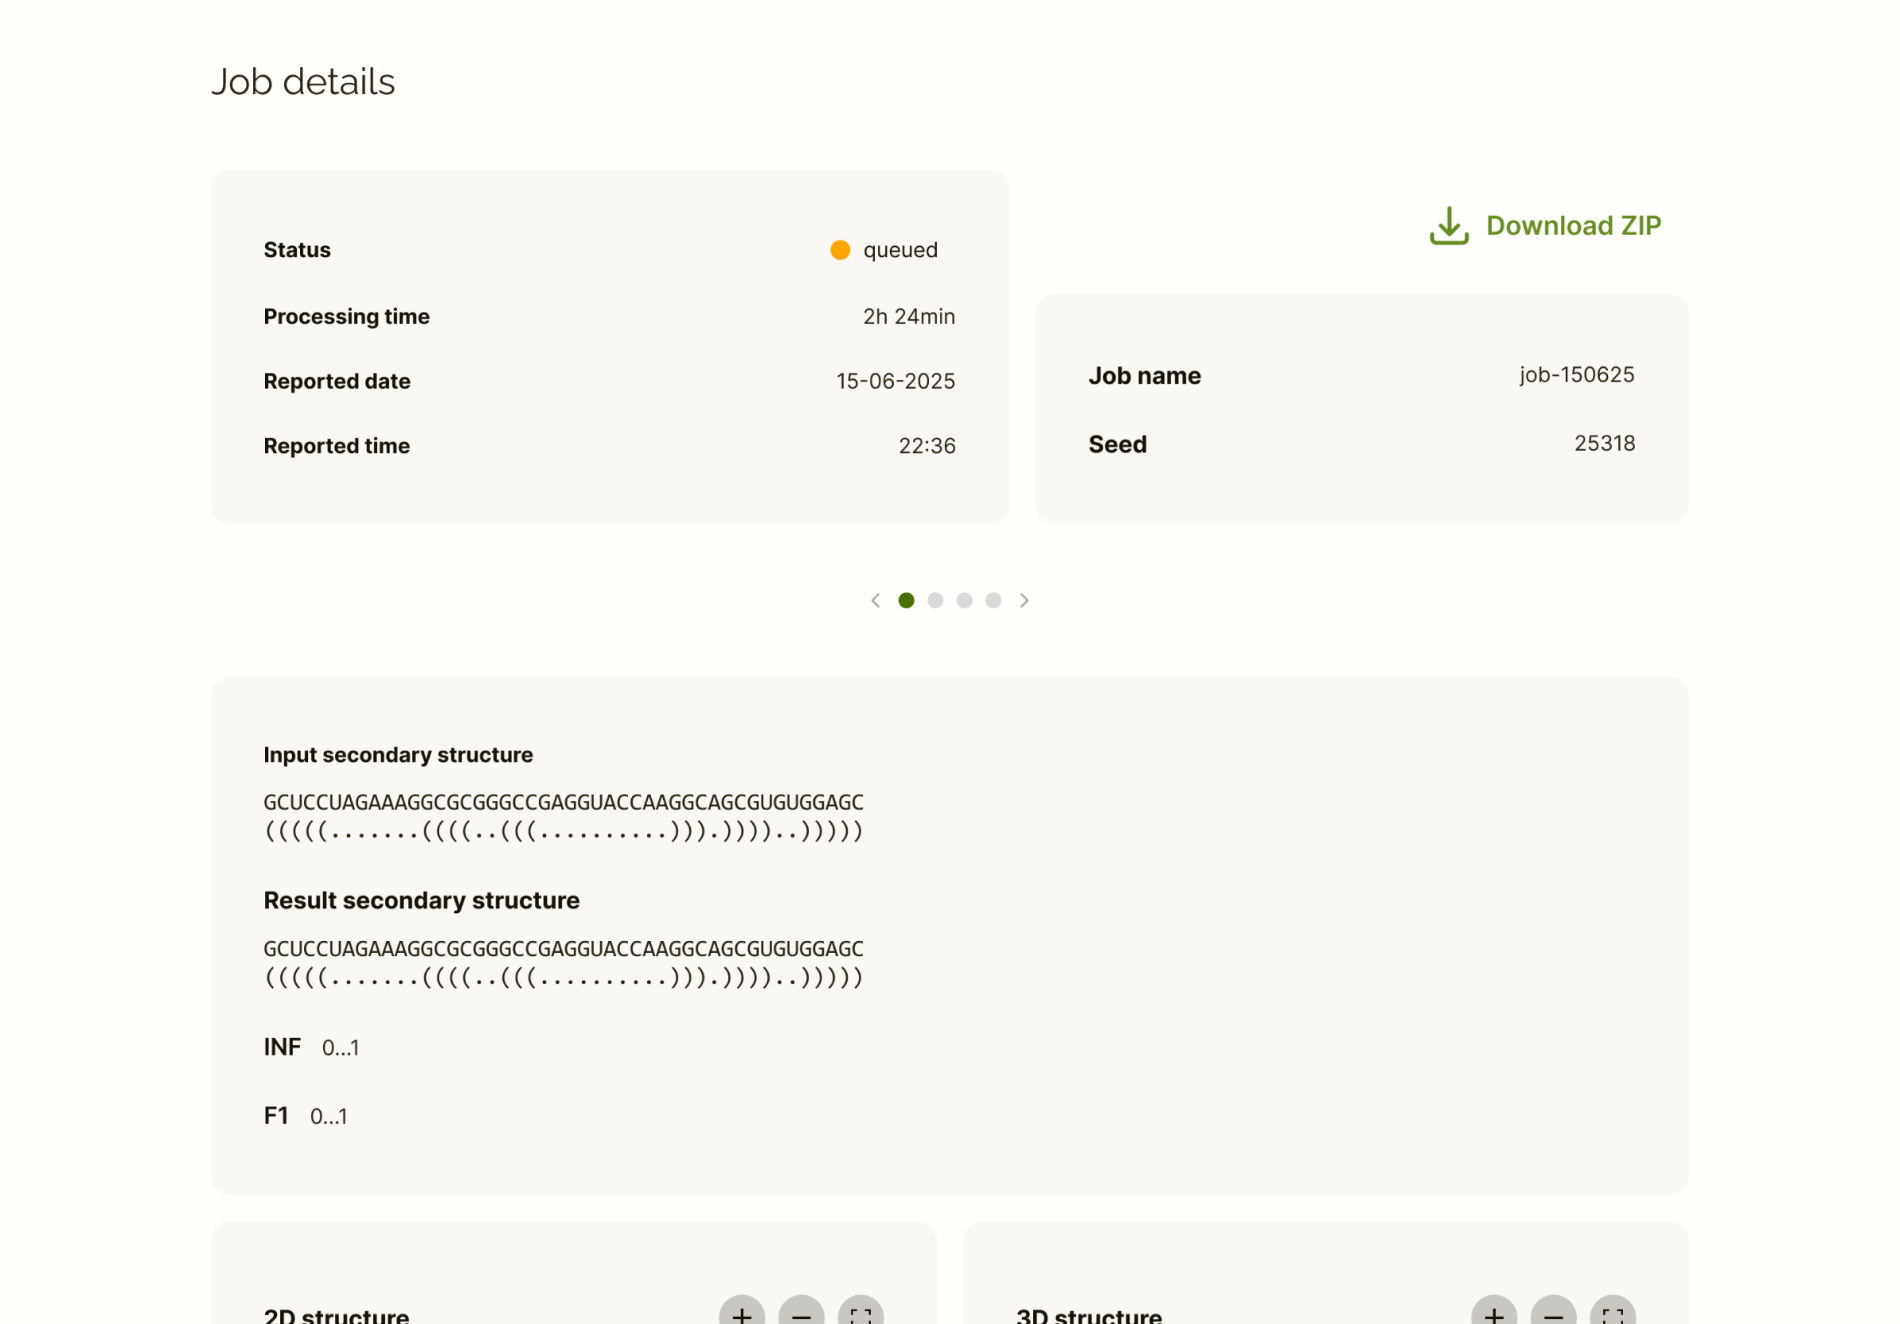Jump to the fourth carousel dot

993,600
